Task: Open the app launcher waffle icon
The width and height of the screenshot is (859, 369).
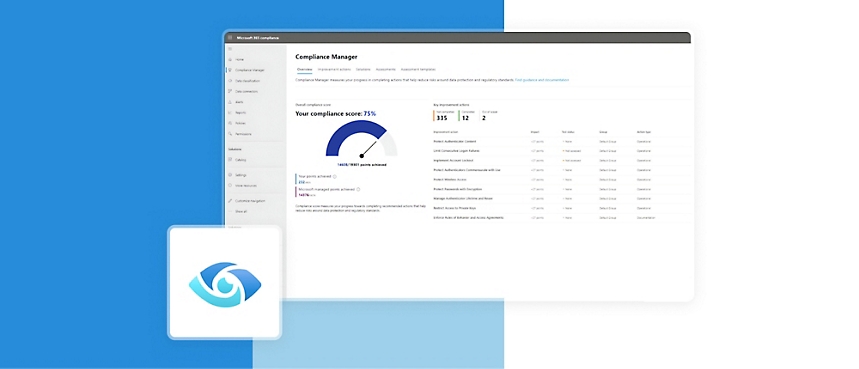Action: click(x=230, y=38)
